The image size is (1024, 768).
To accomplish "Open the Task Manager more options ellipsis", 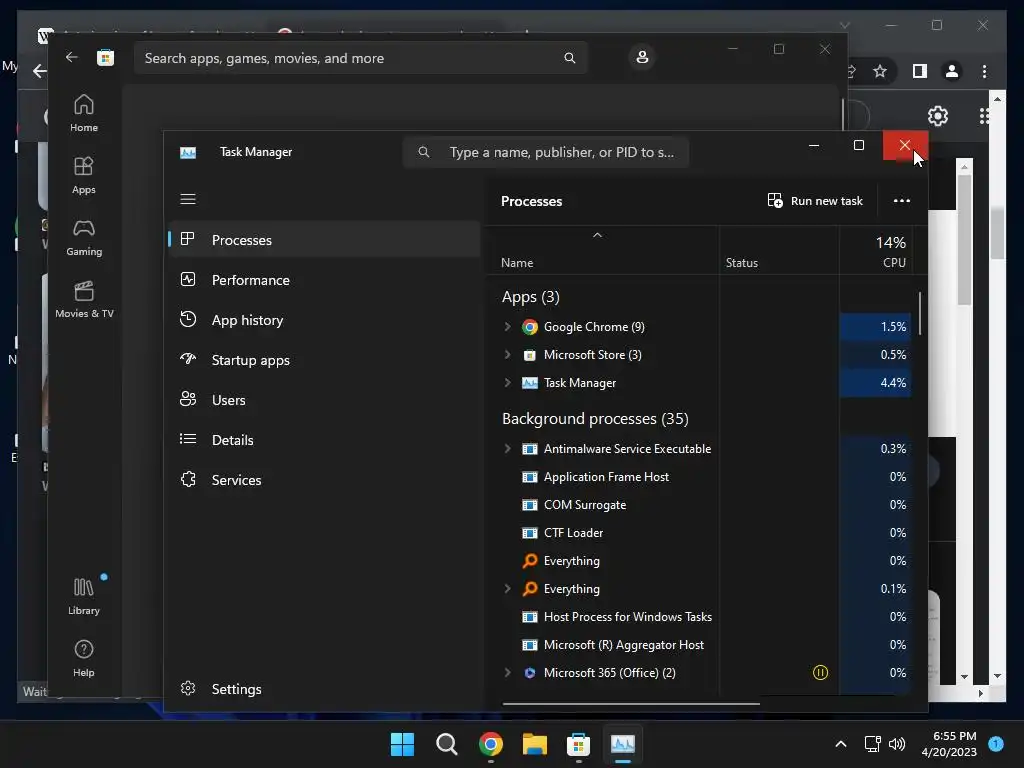I will click(x=901, y=200).
